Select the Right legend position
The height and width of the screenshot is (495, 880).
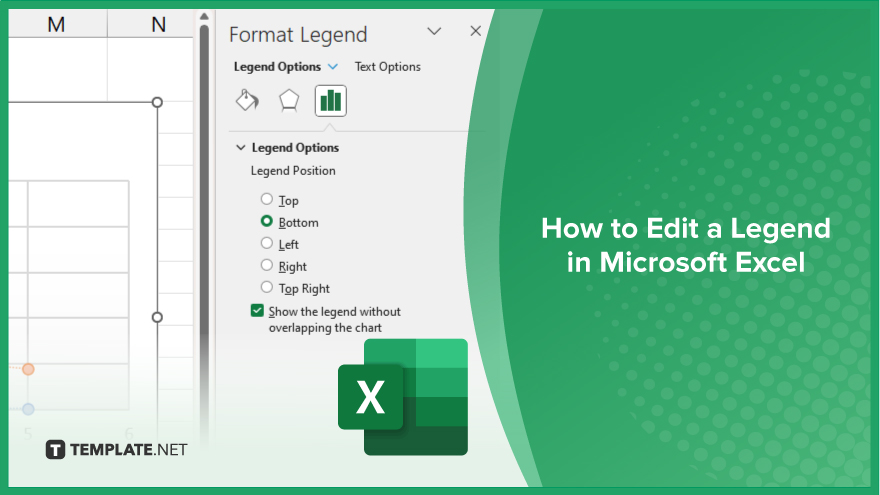pos(267,265)
